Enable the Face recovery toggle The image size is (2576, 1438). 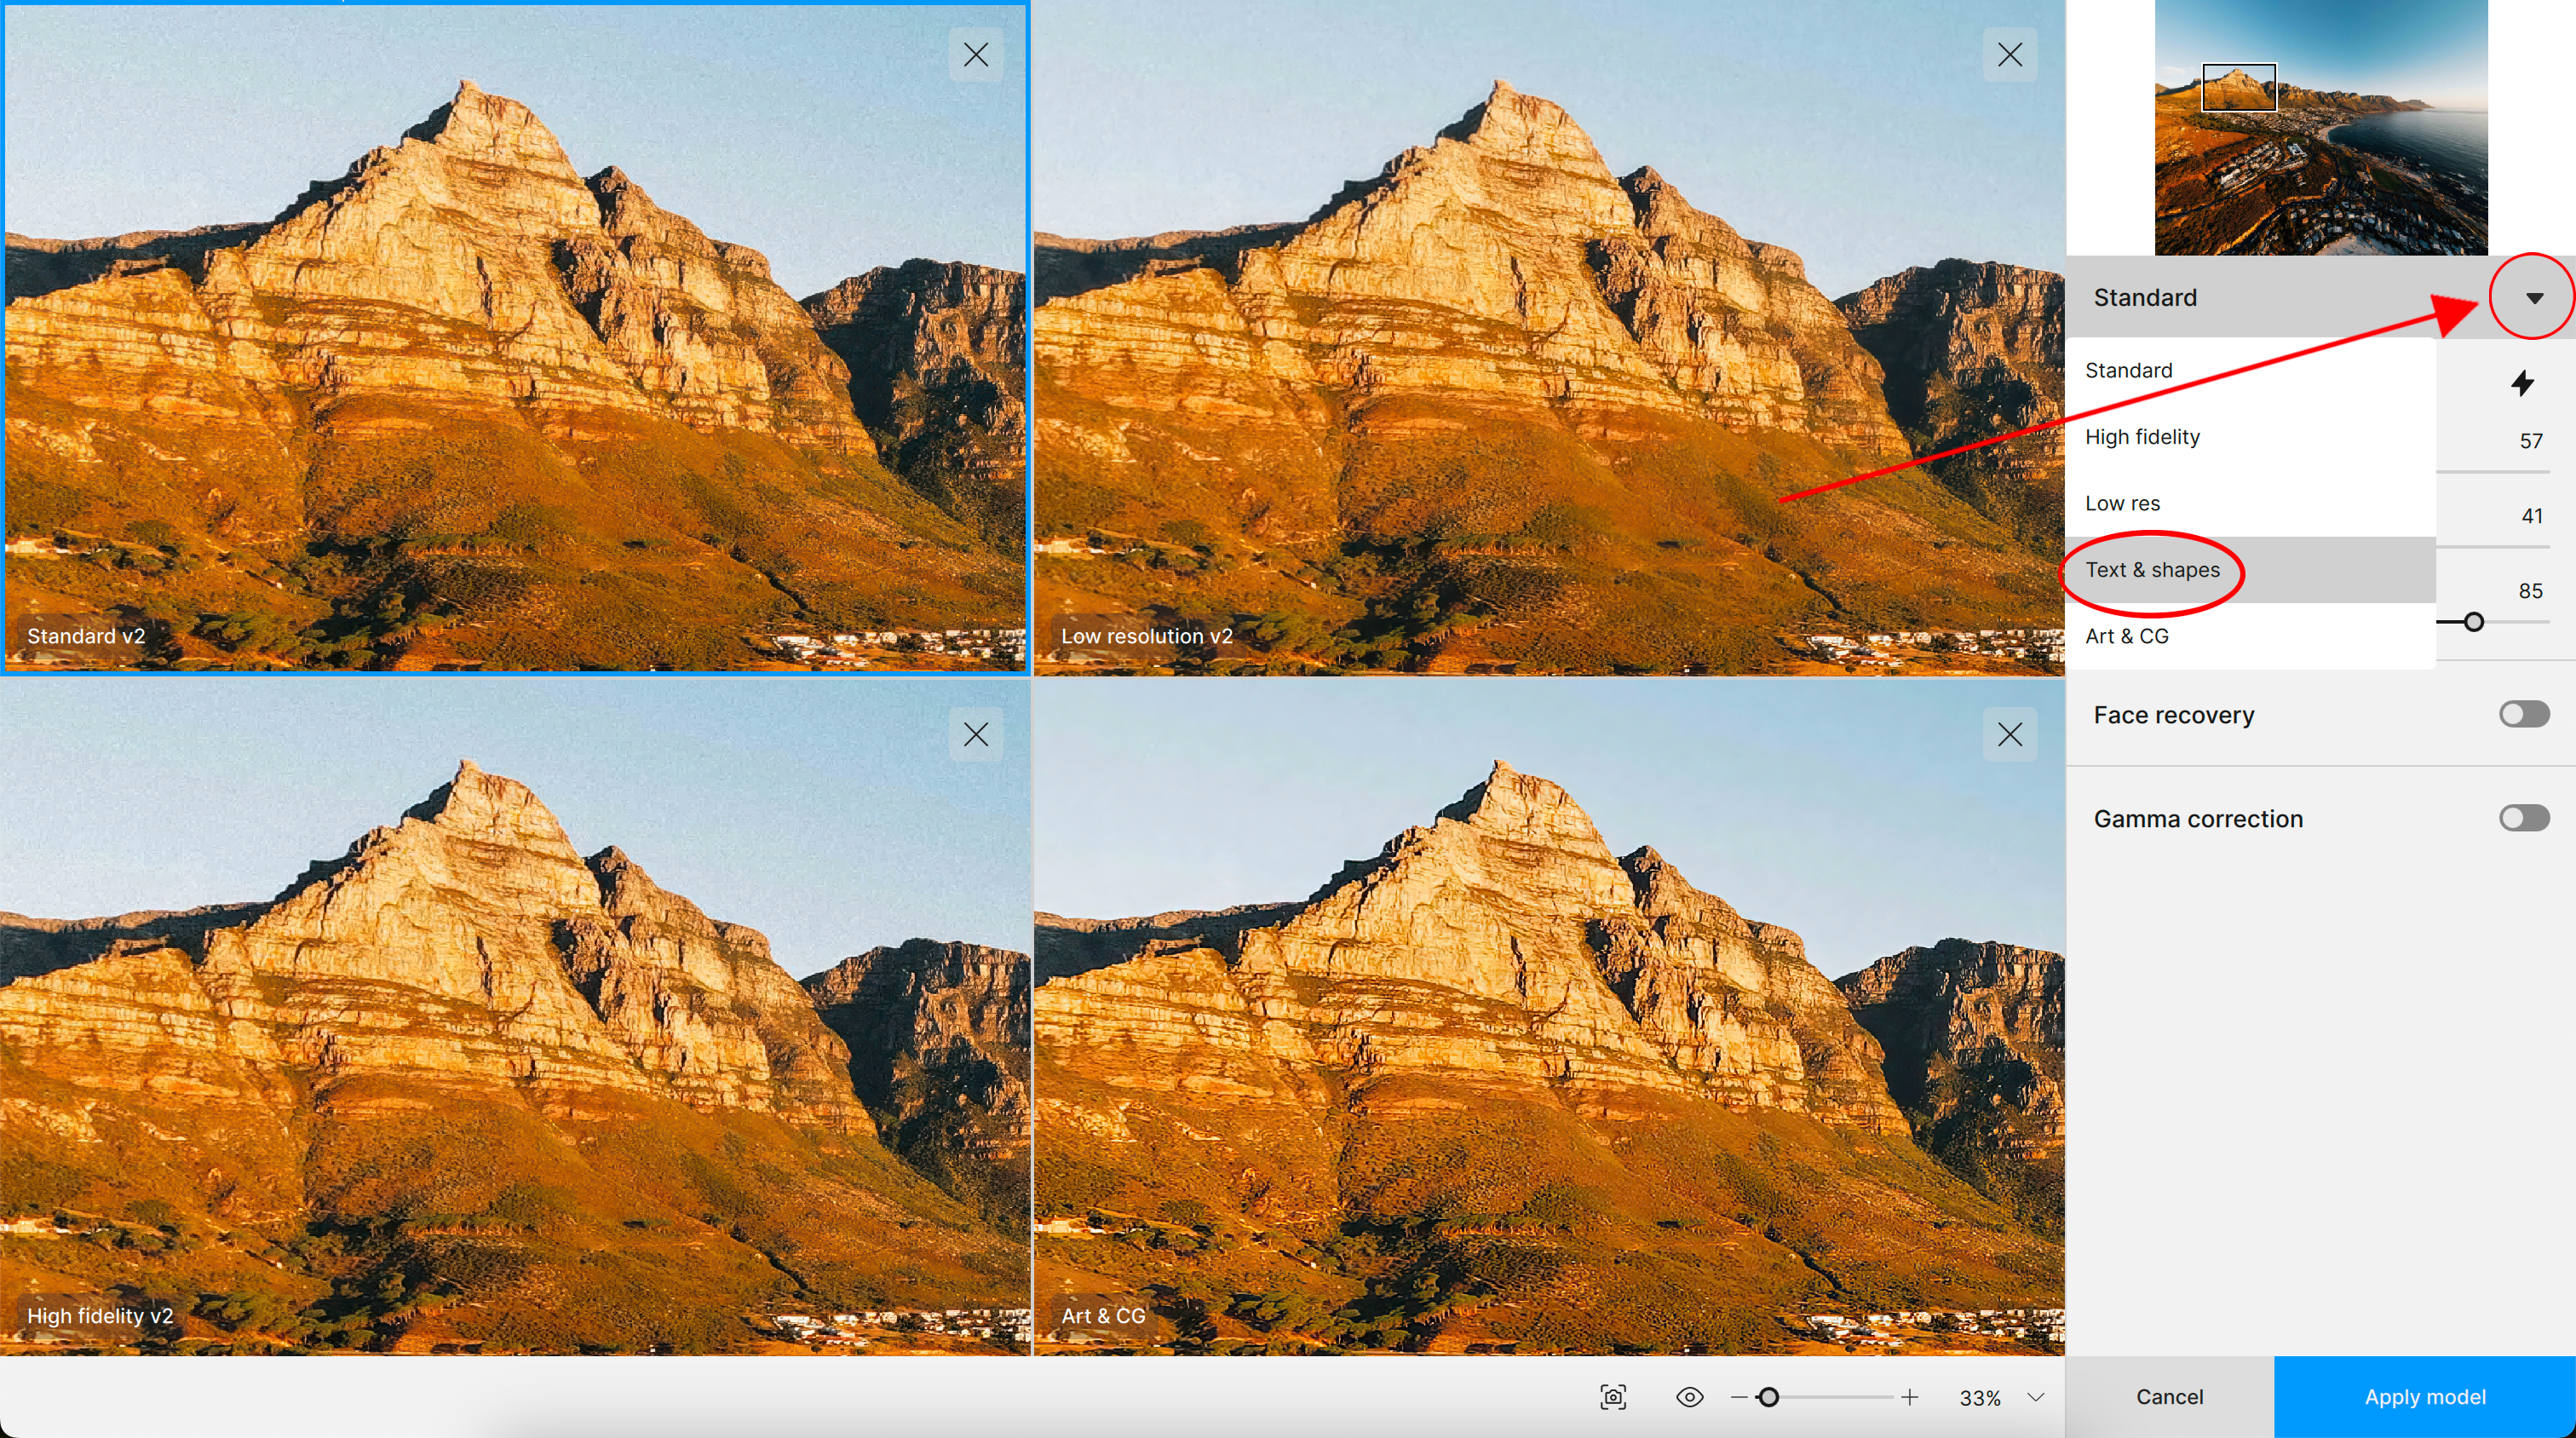tap(2523, 714)
